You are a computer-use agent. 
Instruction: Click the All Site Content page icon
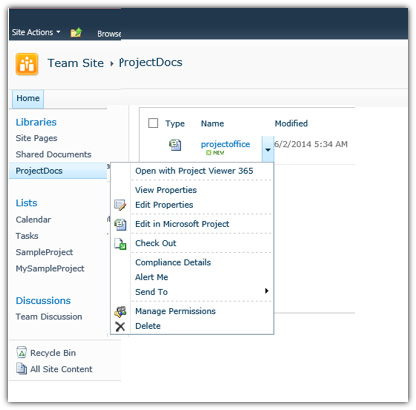pos(21,369)
